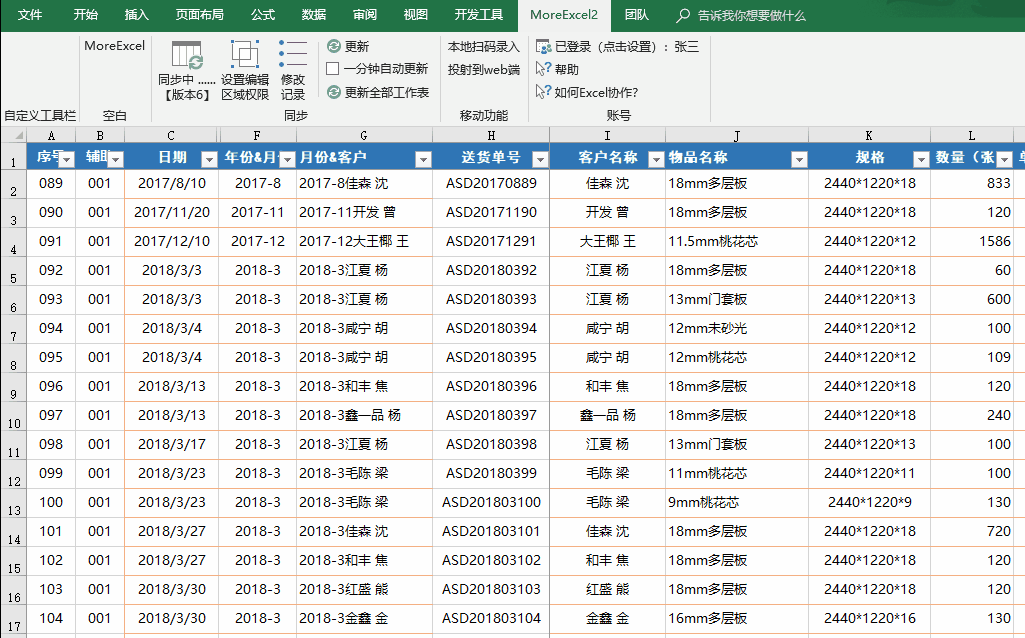Click the green 更新 refresh icon
This screenshot has height=638, width=1025.
[333, 46]
